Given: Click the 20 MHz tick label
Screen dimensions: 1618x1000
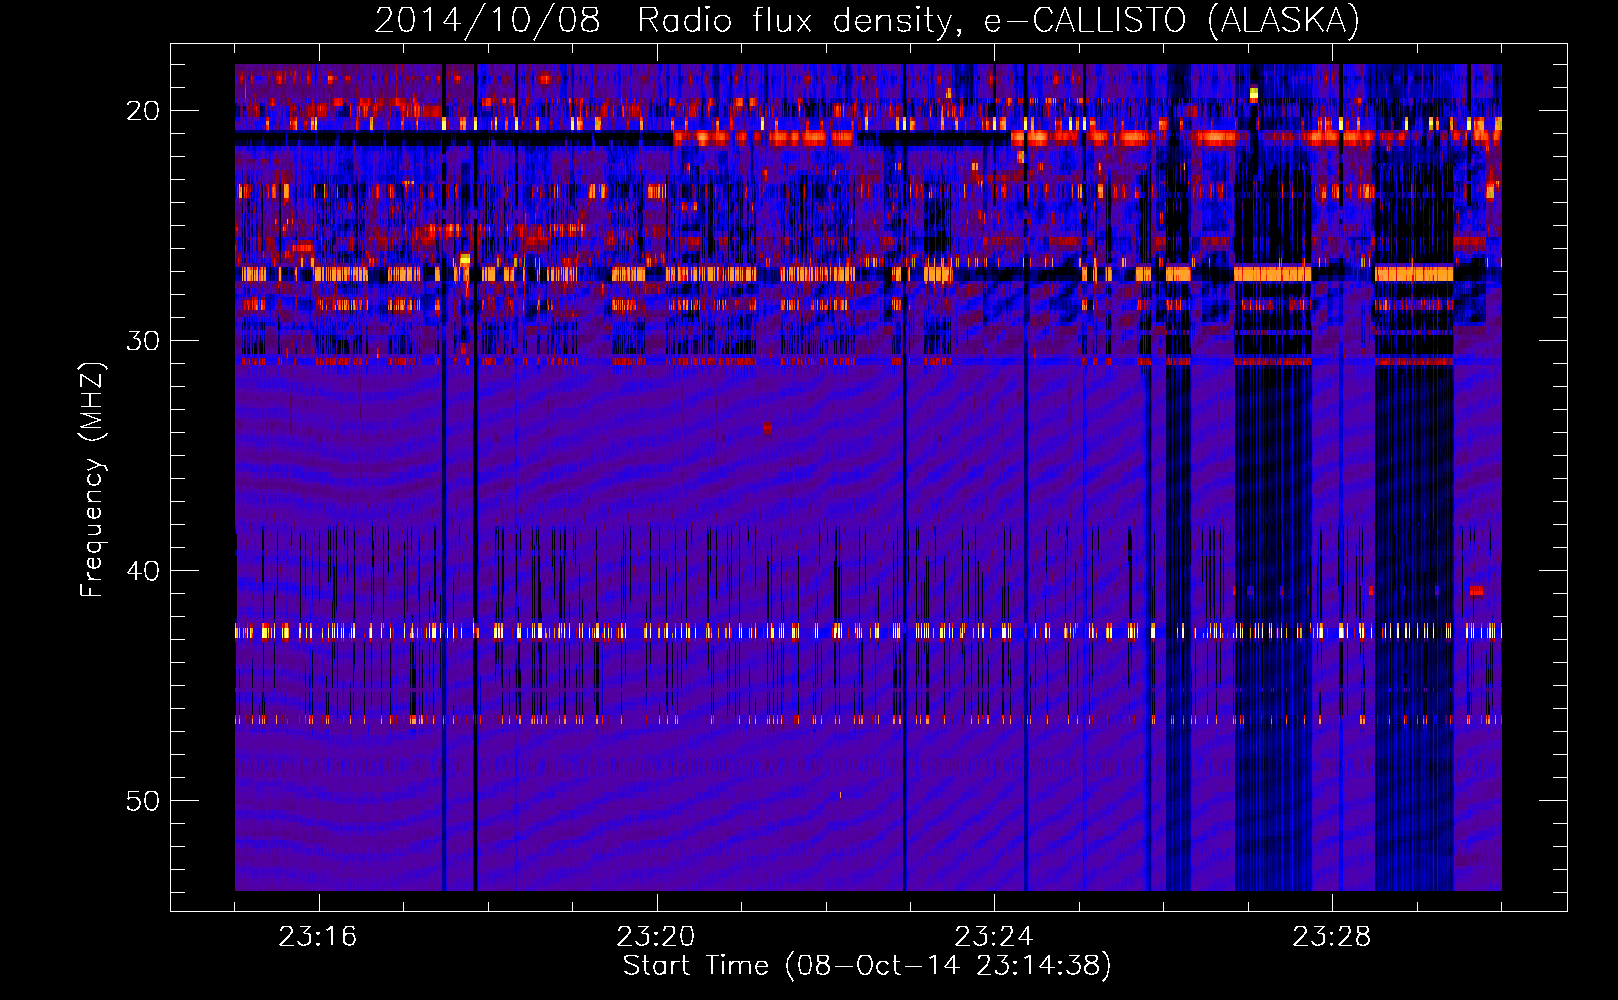Looking at the screenshot, I should 144,110.
